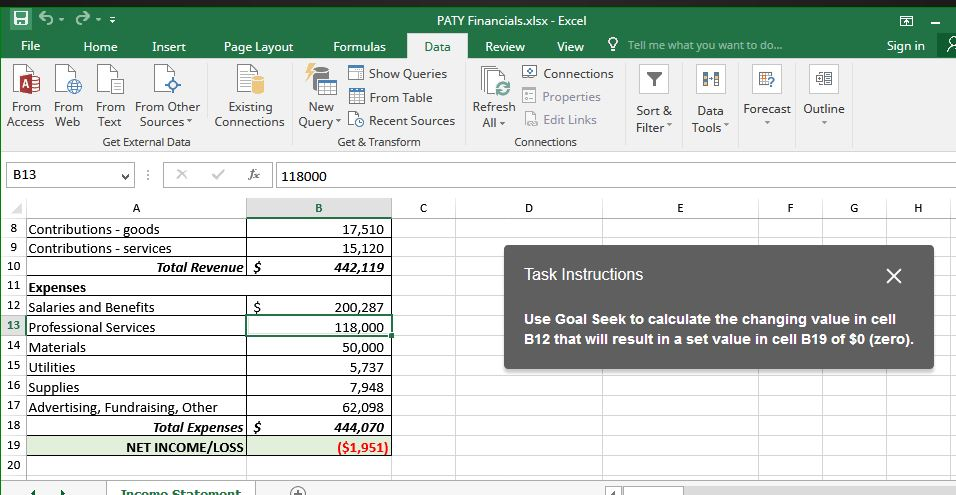Select row 12 header
Screen dimensions: 956x495
pos(13,307)
